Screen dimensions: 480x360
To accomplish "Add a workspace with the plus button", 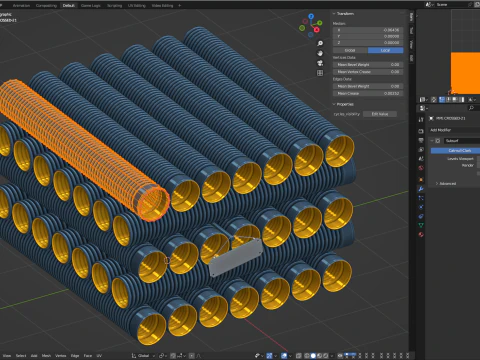I will point(180,5).
